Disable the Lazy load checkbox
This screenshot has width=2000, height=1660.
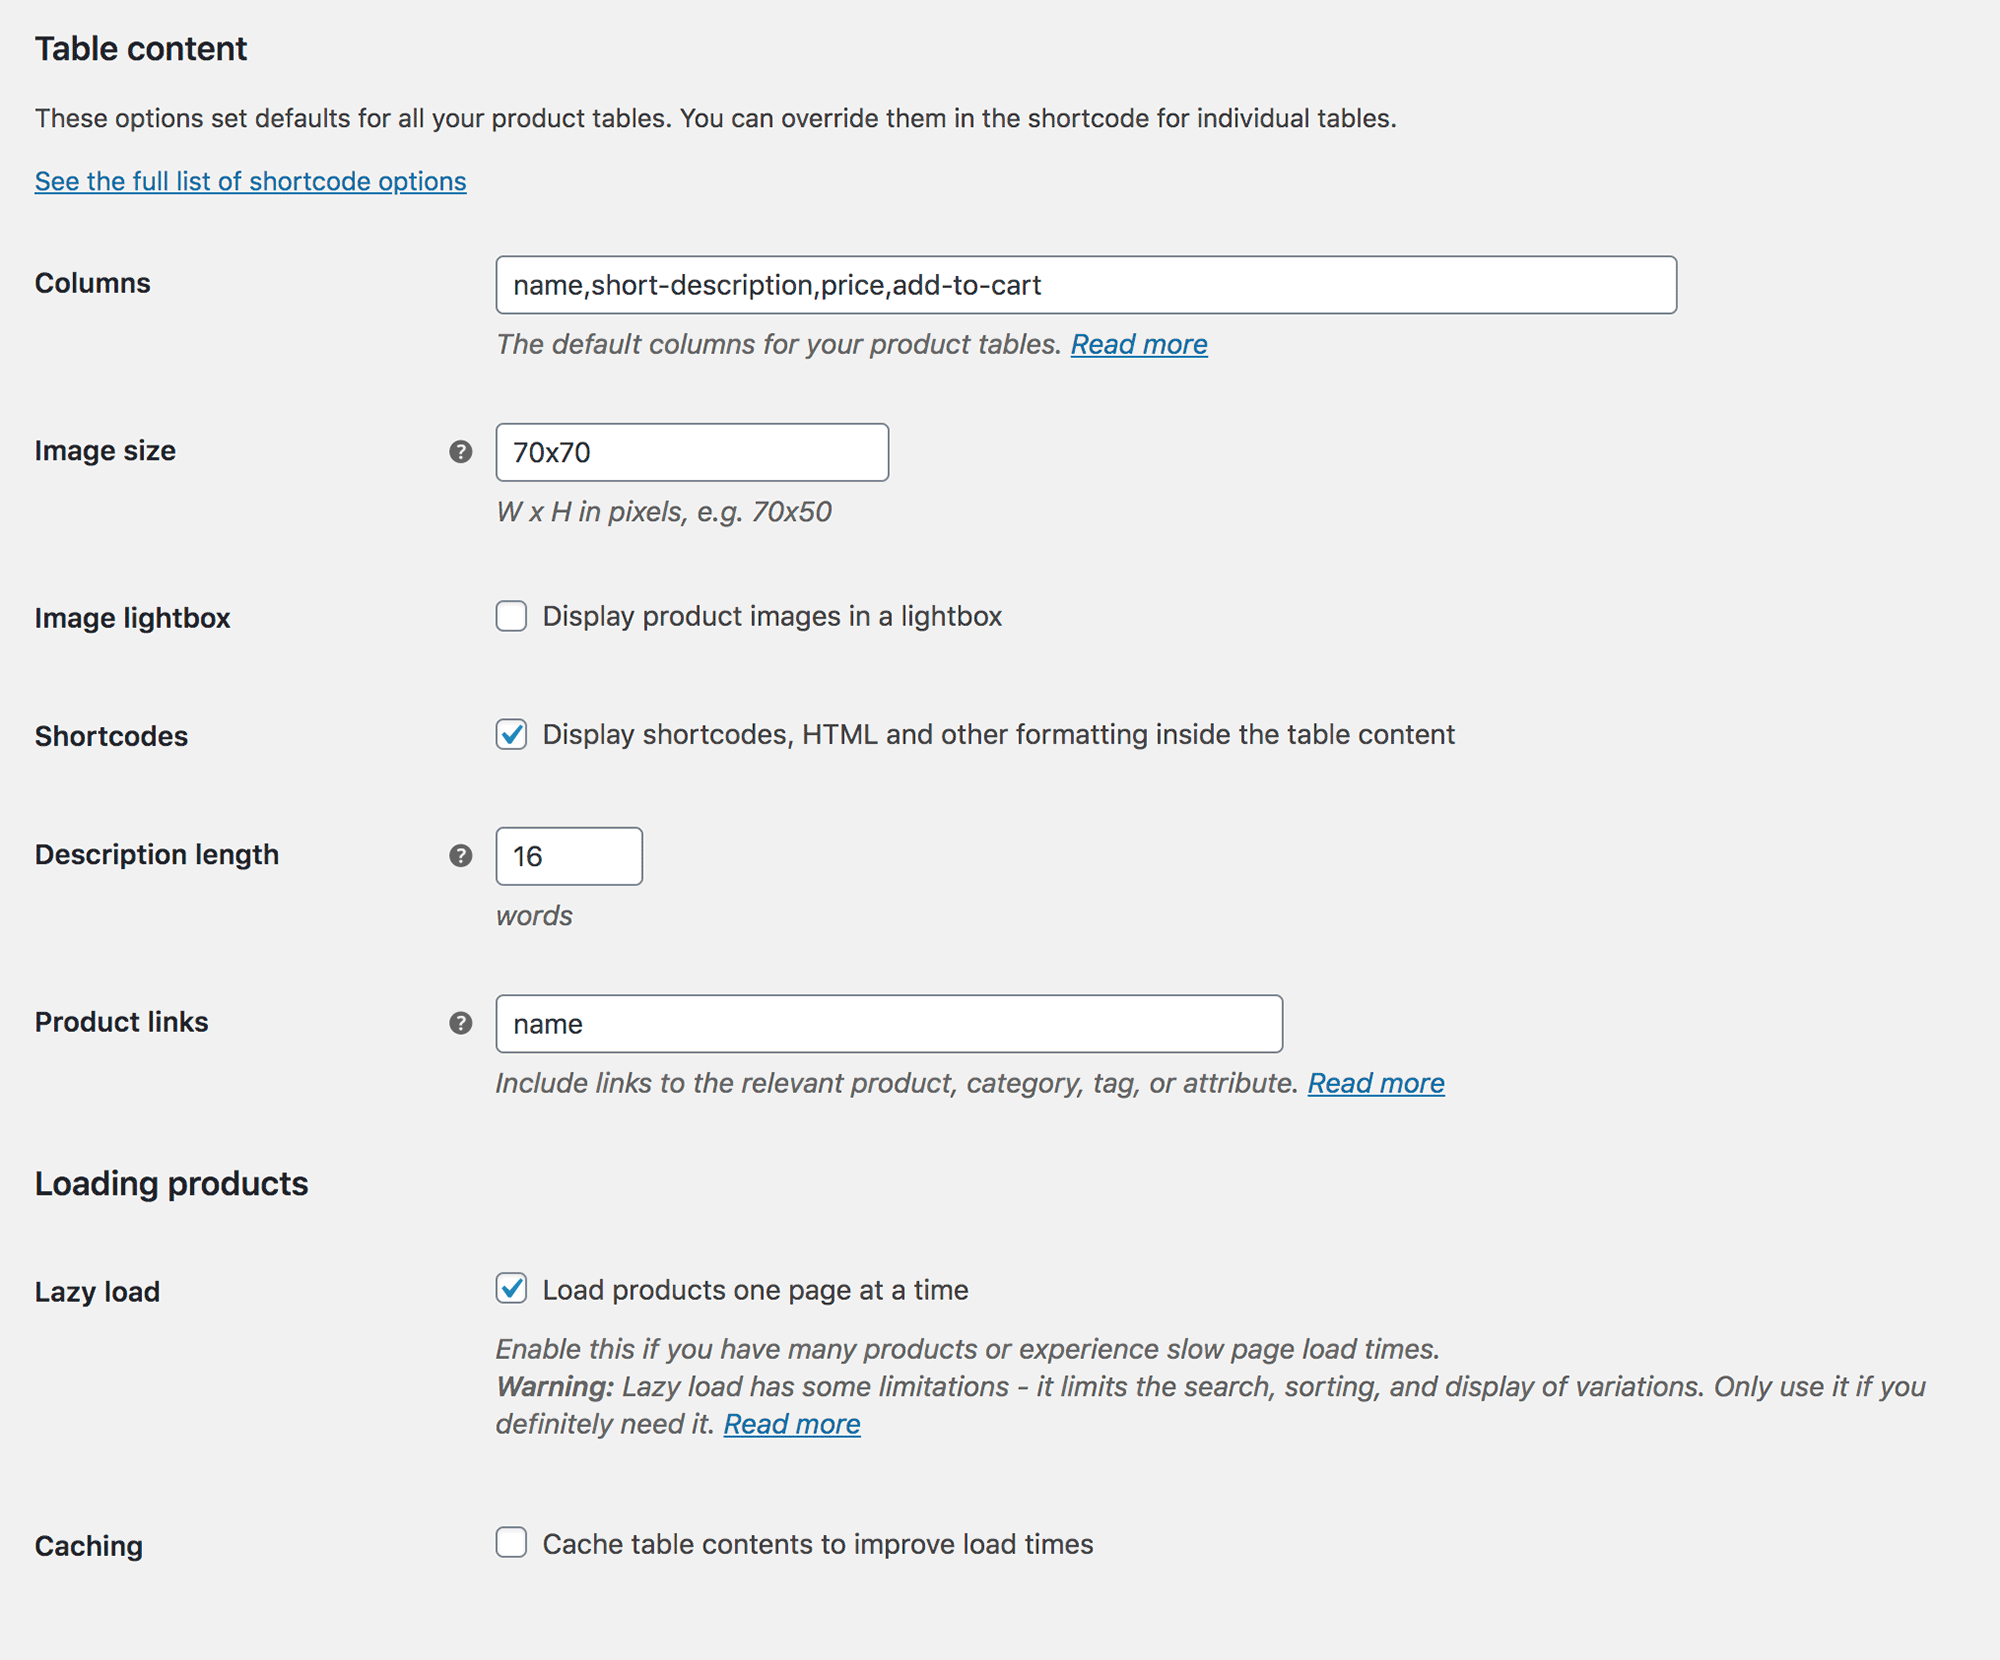pyautogui.click(x=511, y=1290)
